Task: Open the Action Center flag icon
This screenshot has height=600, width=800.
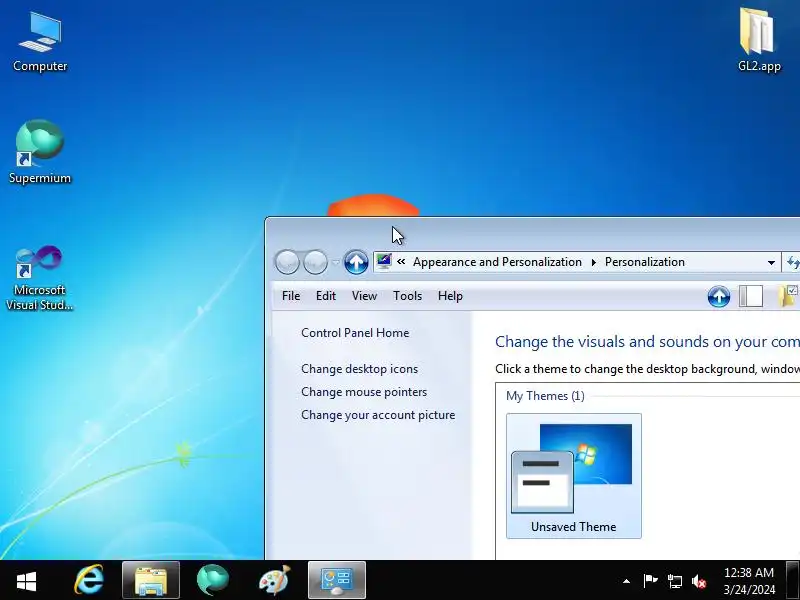Action: click(x=650, y=581)
